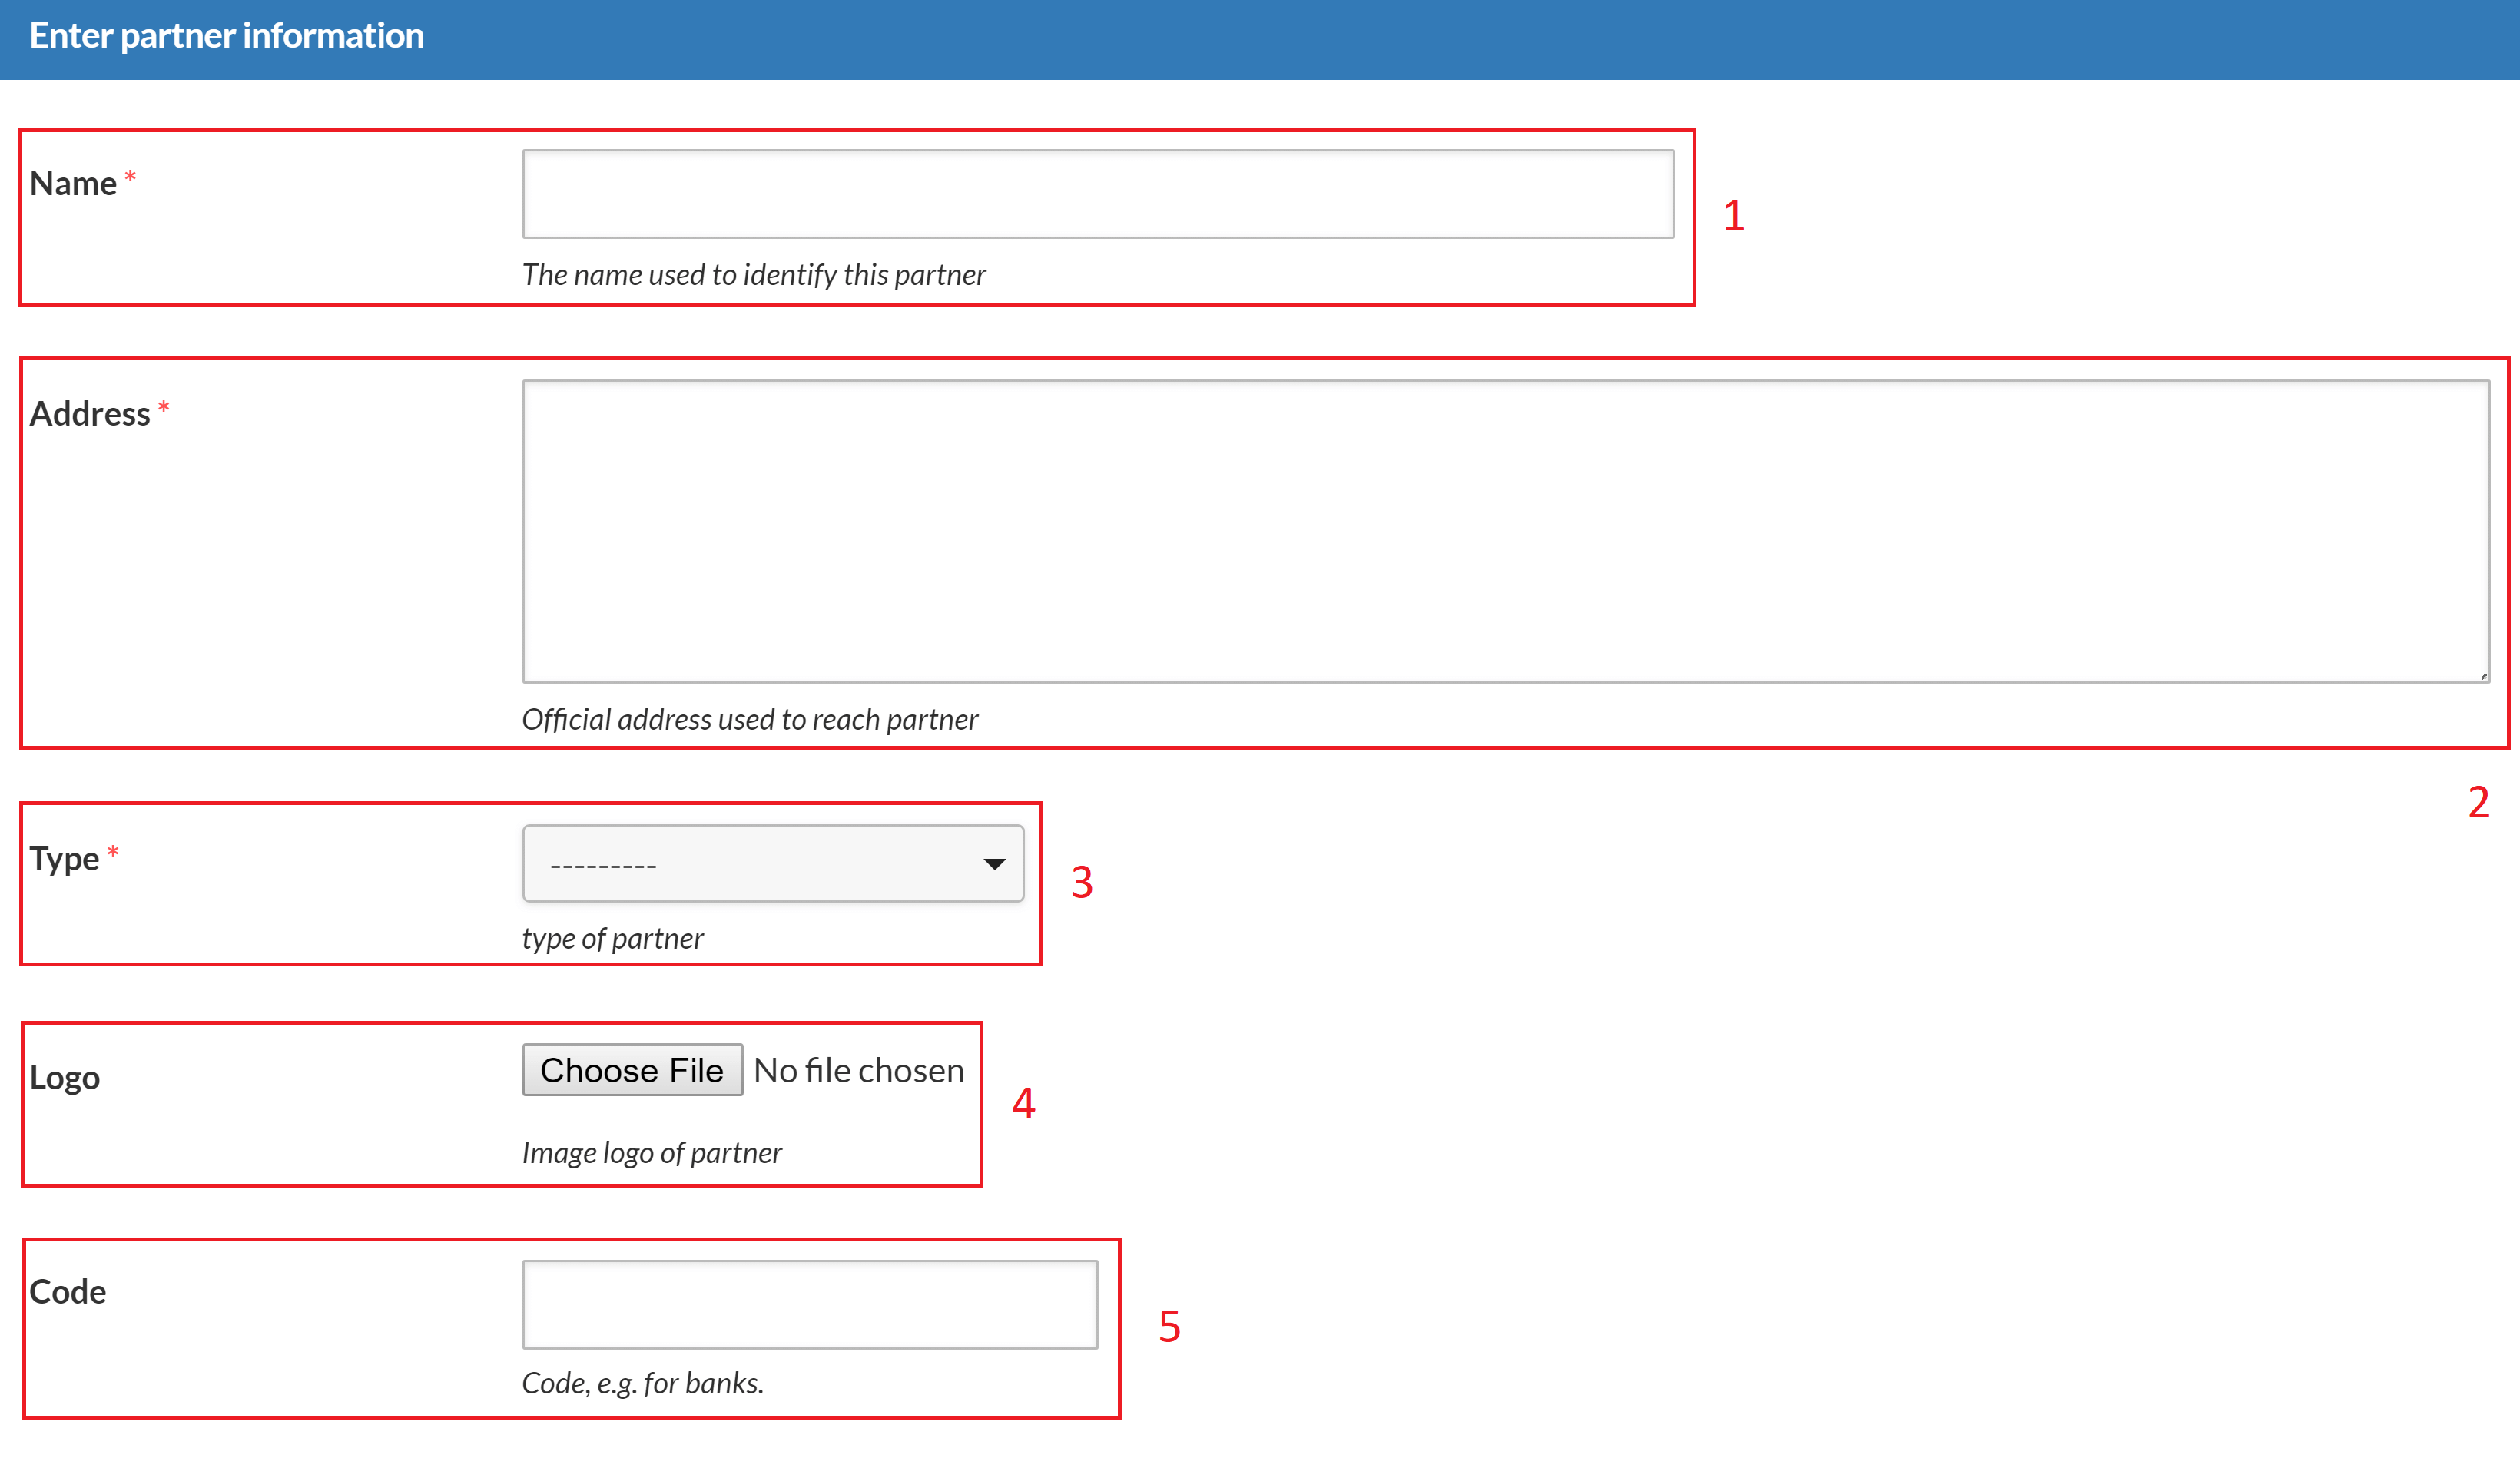This screenshot has width=2520, height=1478.
Task: Click the Name field label
Action: [73, 183]
